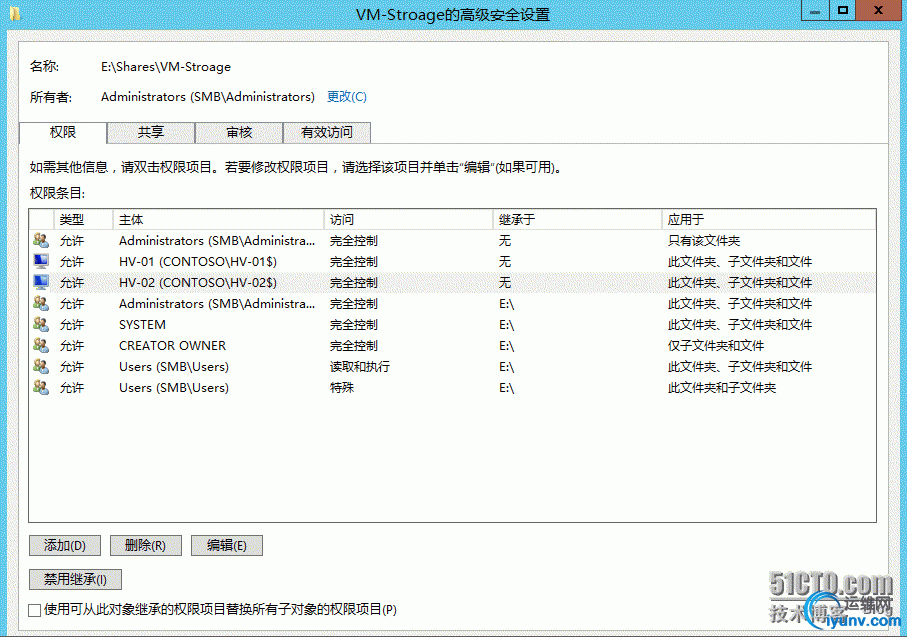Click the 仅子文件夹和文件 applies-to cell

(716, 345)
